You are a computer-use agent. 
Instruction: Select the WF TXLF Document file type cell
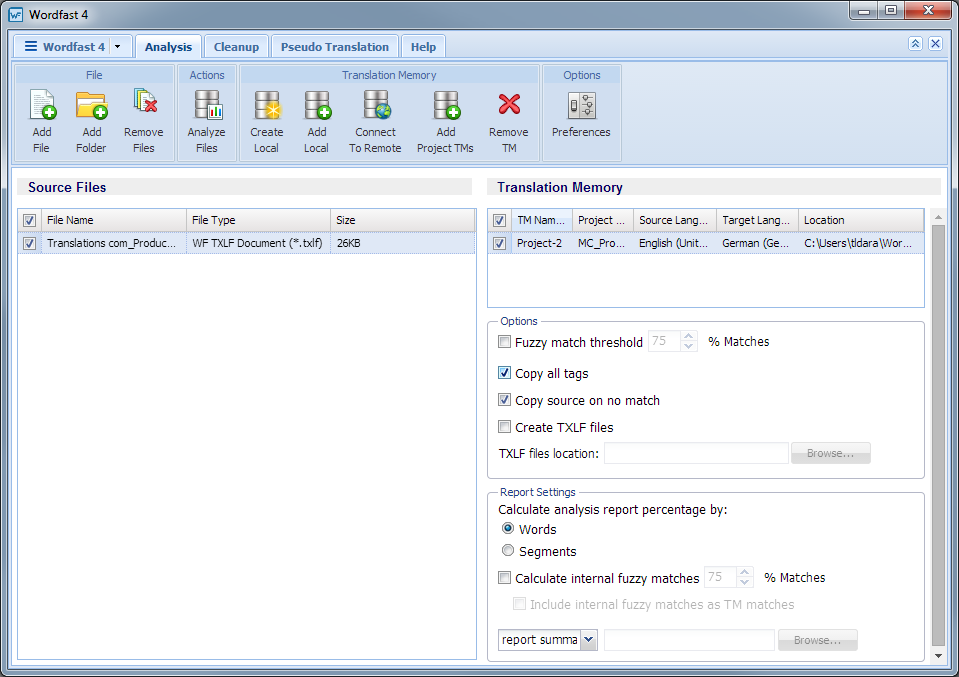click(x=258, y=243)
